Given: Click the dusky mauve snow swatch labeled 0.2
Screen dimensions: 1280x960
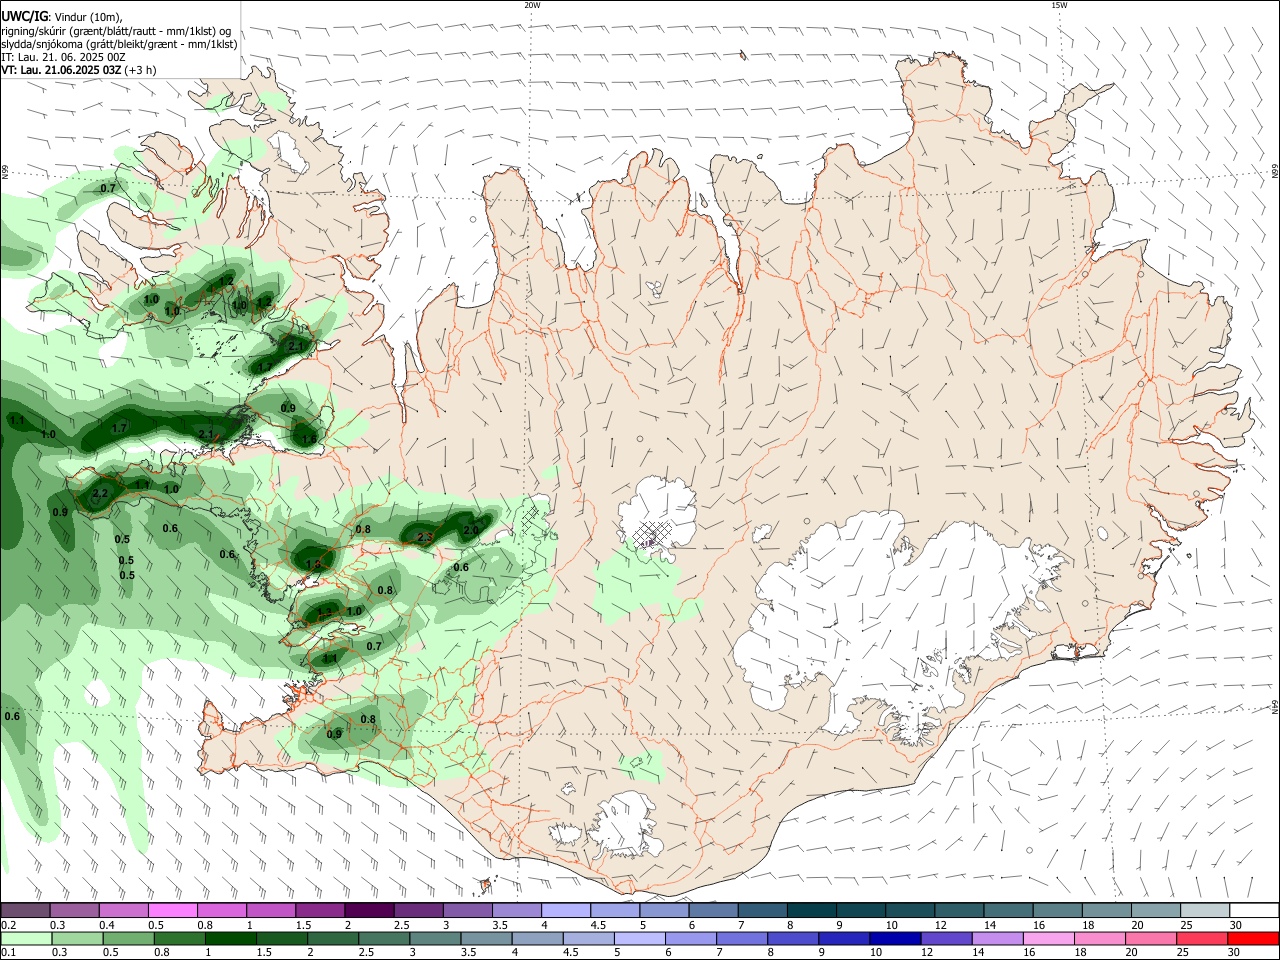Looking at the screenshot, I should pyautogui.click(x=25, y=910).
